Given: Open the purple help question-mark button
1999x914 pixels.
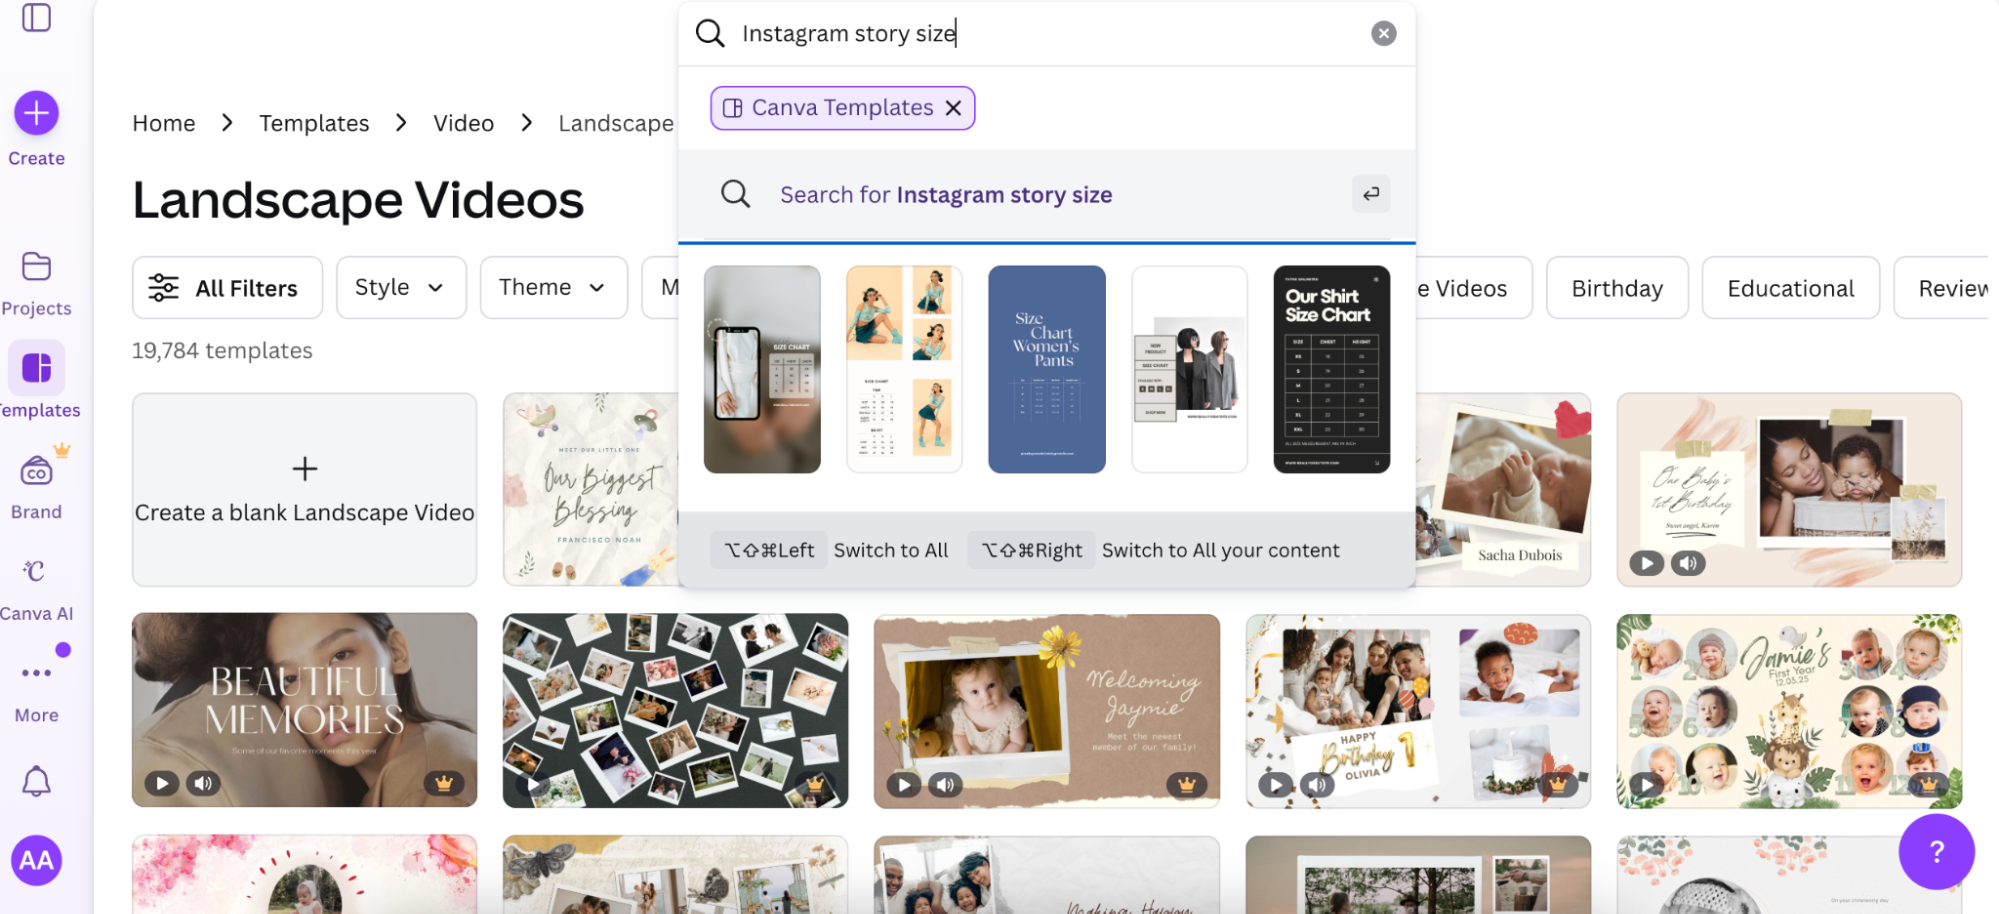Looking at the screenshot, I should 1936,851.
